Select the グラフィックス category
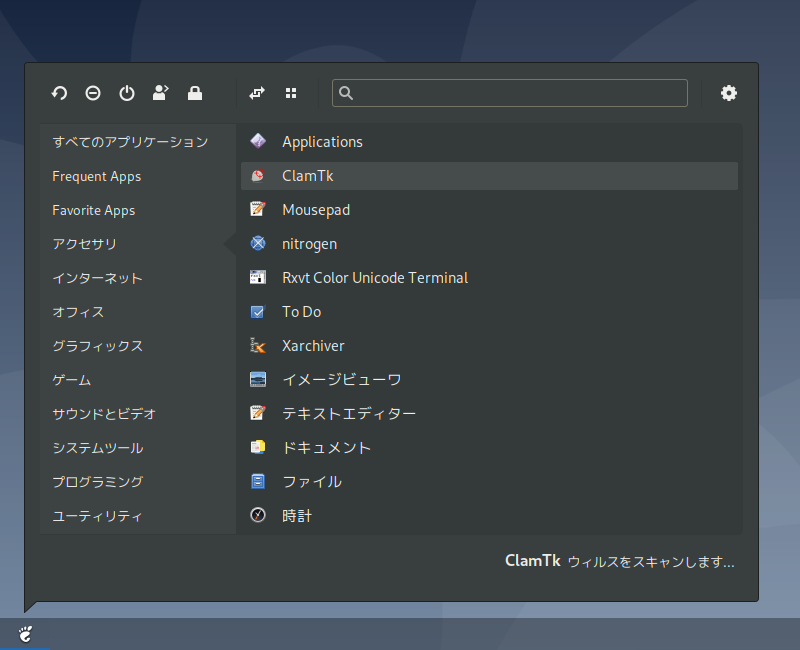The height and width of the screenshot is (650, 800). 138,346
